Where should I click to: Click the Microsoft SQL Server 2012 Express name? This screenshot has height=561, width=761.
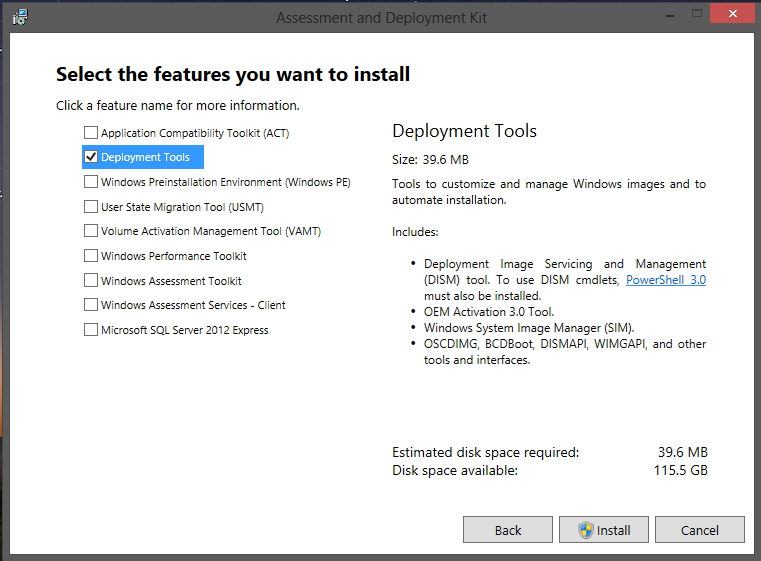point(184,330)
